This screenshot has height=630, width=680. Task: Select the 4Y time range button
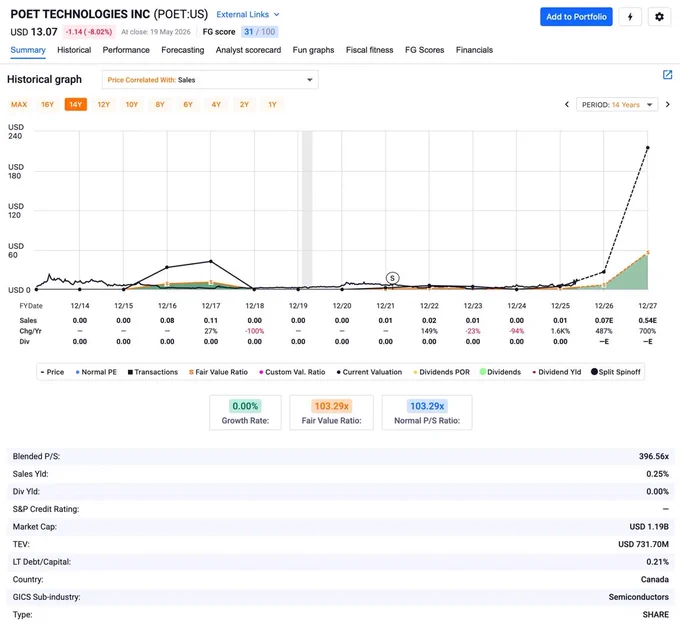[216, 104]
